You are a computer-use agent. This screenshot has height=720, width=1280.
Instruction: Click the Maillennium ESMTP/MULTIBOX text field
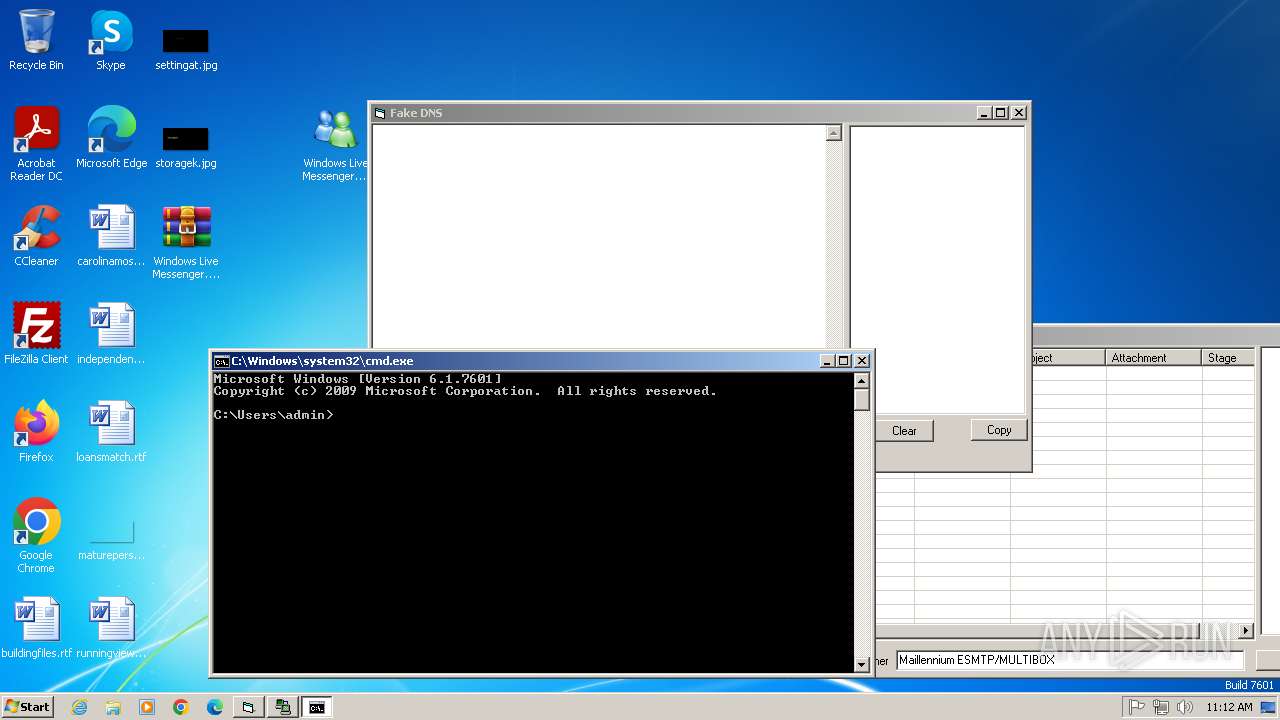tap(1069, 660)
